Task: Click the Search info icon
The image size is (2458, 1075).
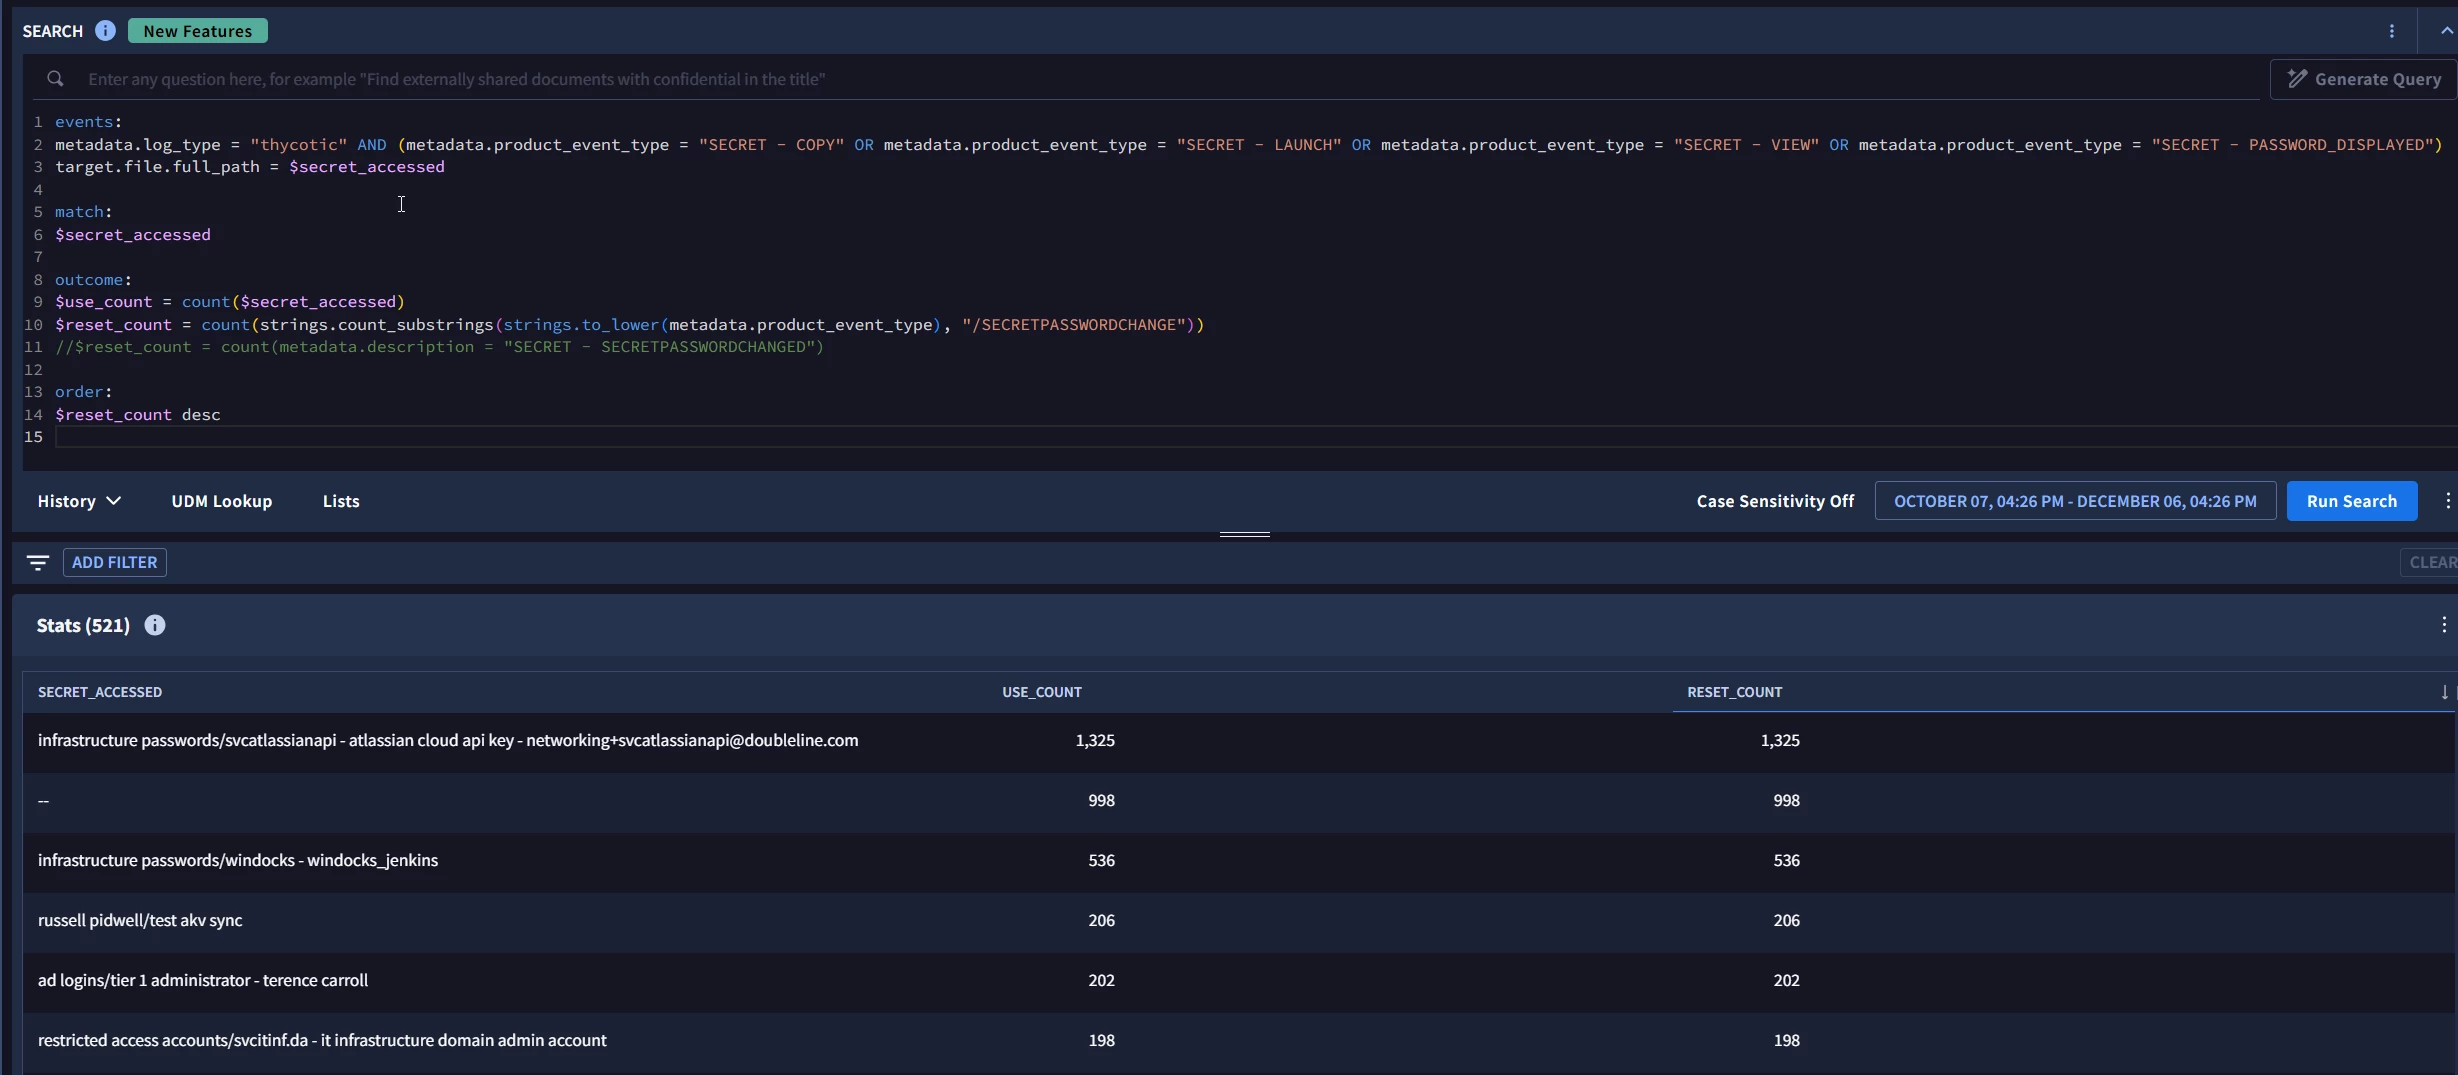Action: click(x=105, y=31)
